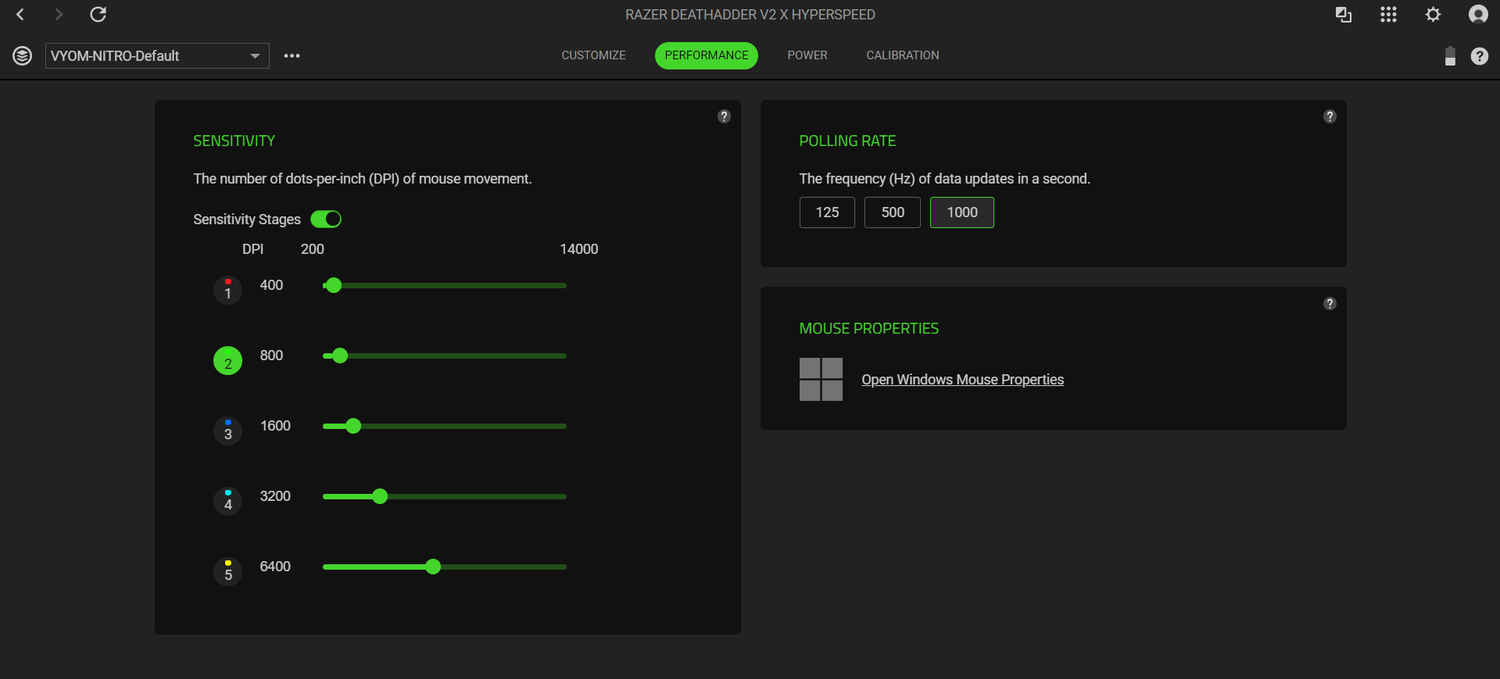1500x679 pixels.
Task: Click the profile layers icon beside the dropdown
Action: (22, 56)
